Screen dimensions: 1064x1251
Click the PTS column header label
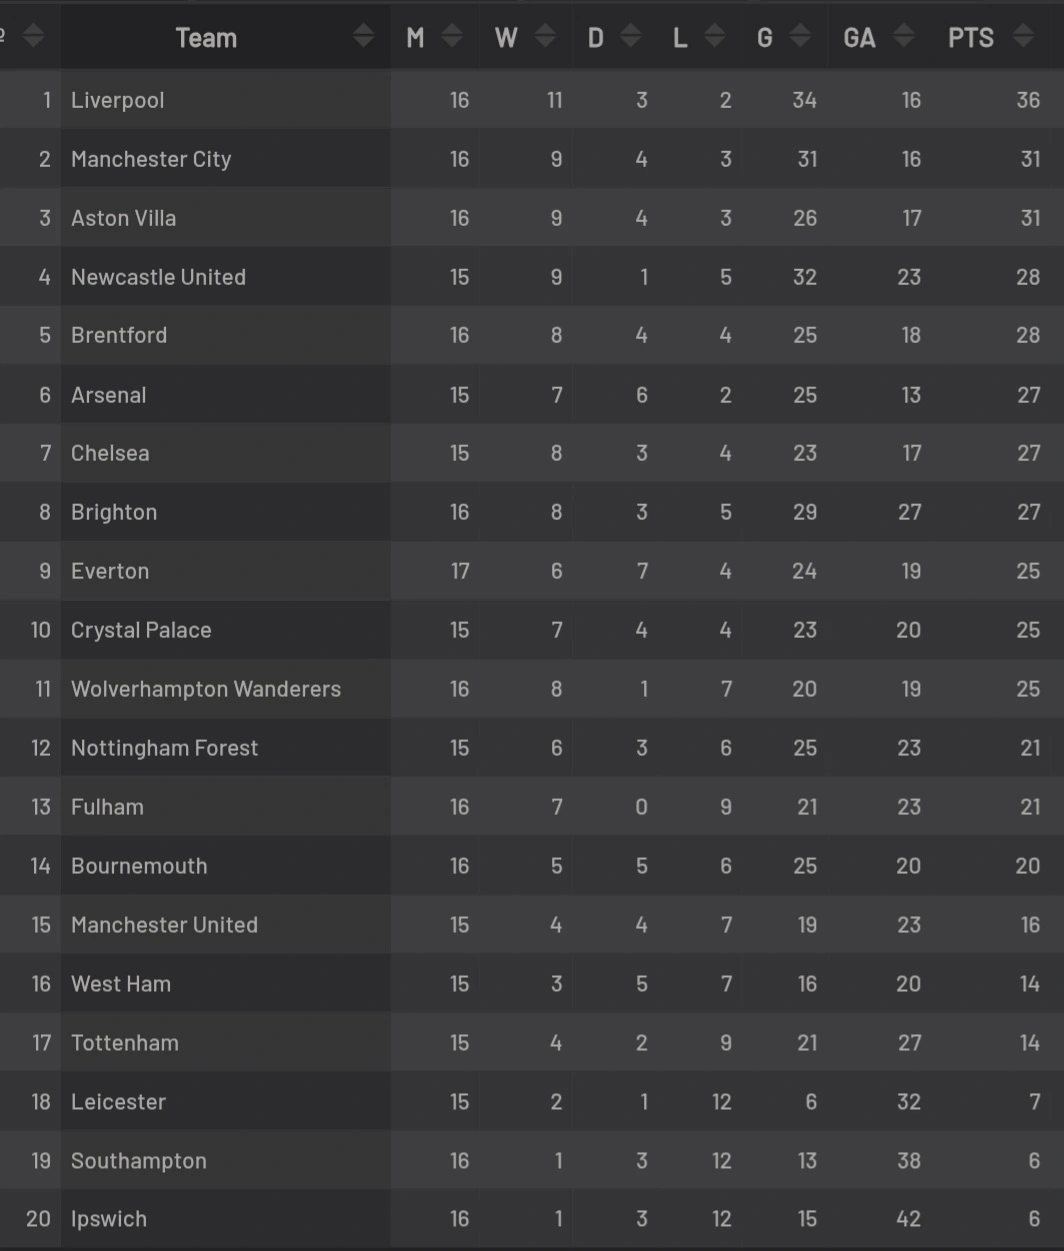pos(970,38)
